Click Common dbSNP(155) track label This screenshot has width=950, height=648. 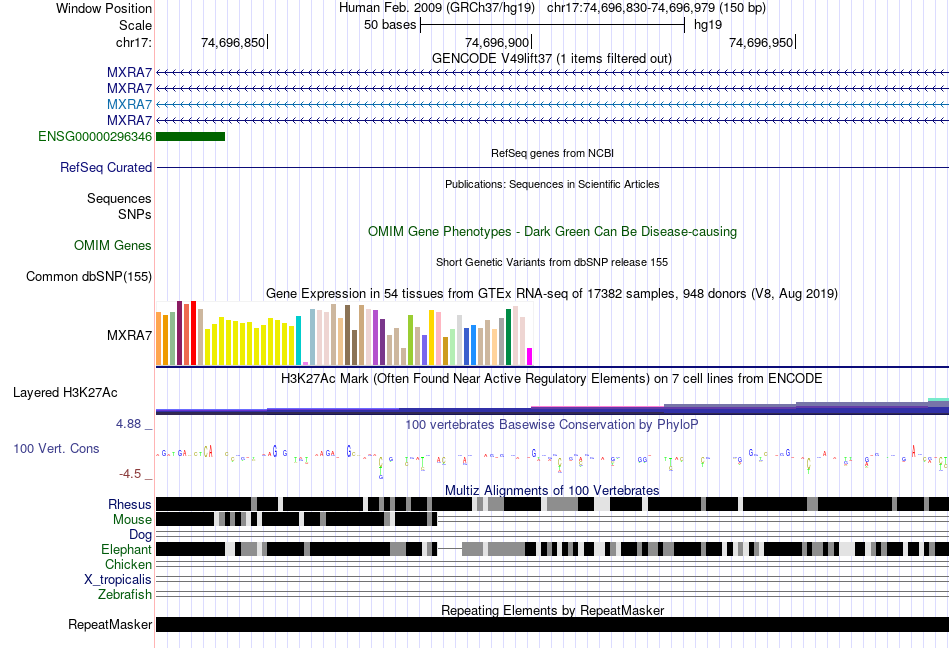coord(88,276)
